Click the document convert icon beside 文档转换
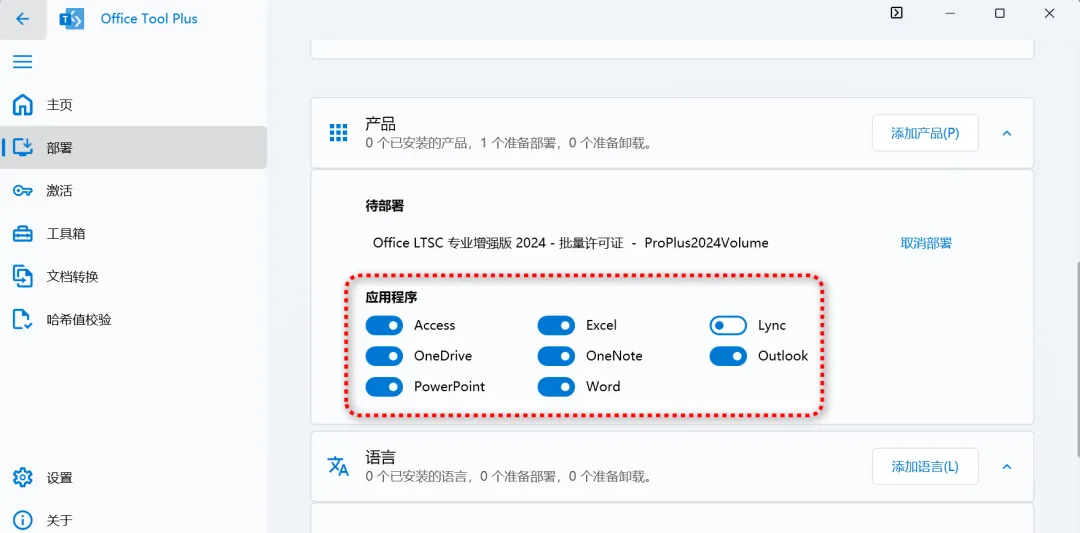 [23, 277]
